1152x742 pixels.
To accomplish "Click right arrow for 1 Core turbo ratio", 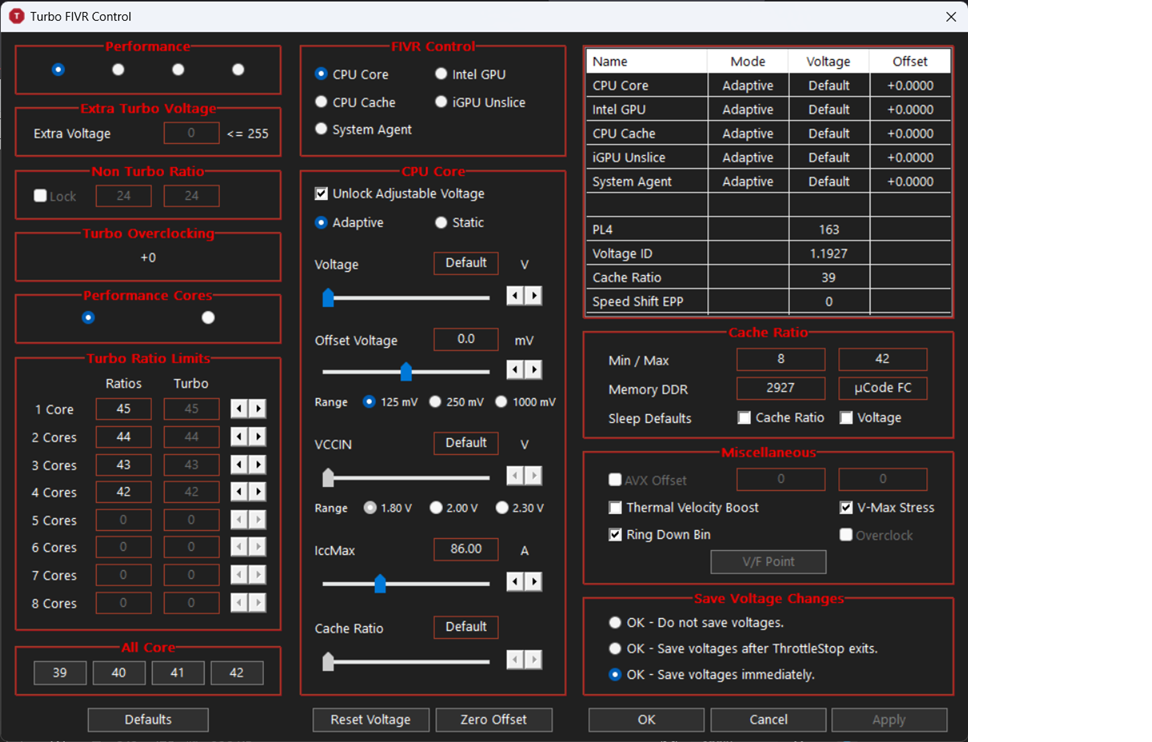I will coord(258,409).
